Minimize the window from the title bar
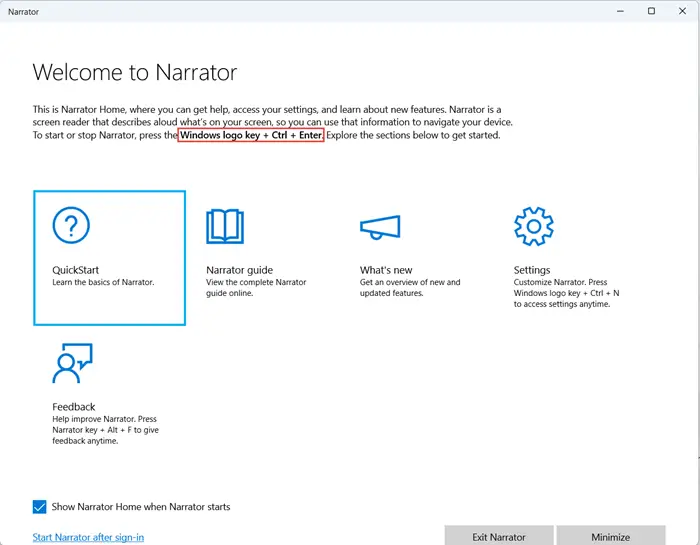700x545 pixels. point(621,11)
